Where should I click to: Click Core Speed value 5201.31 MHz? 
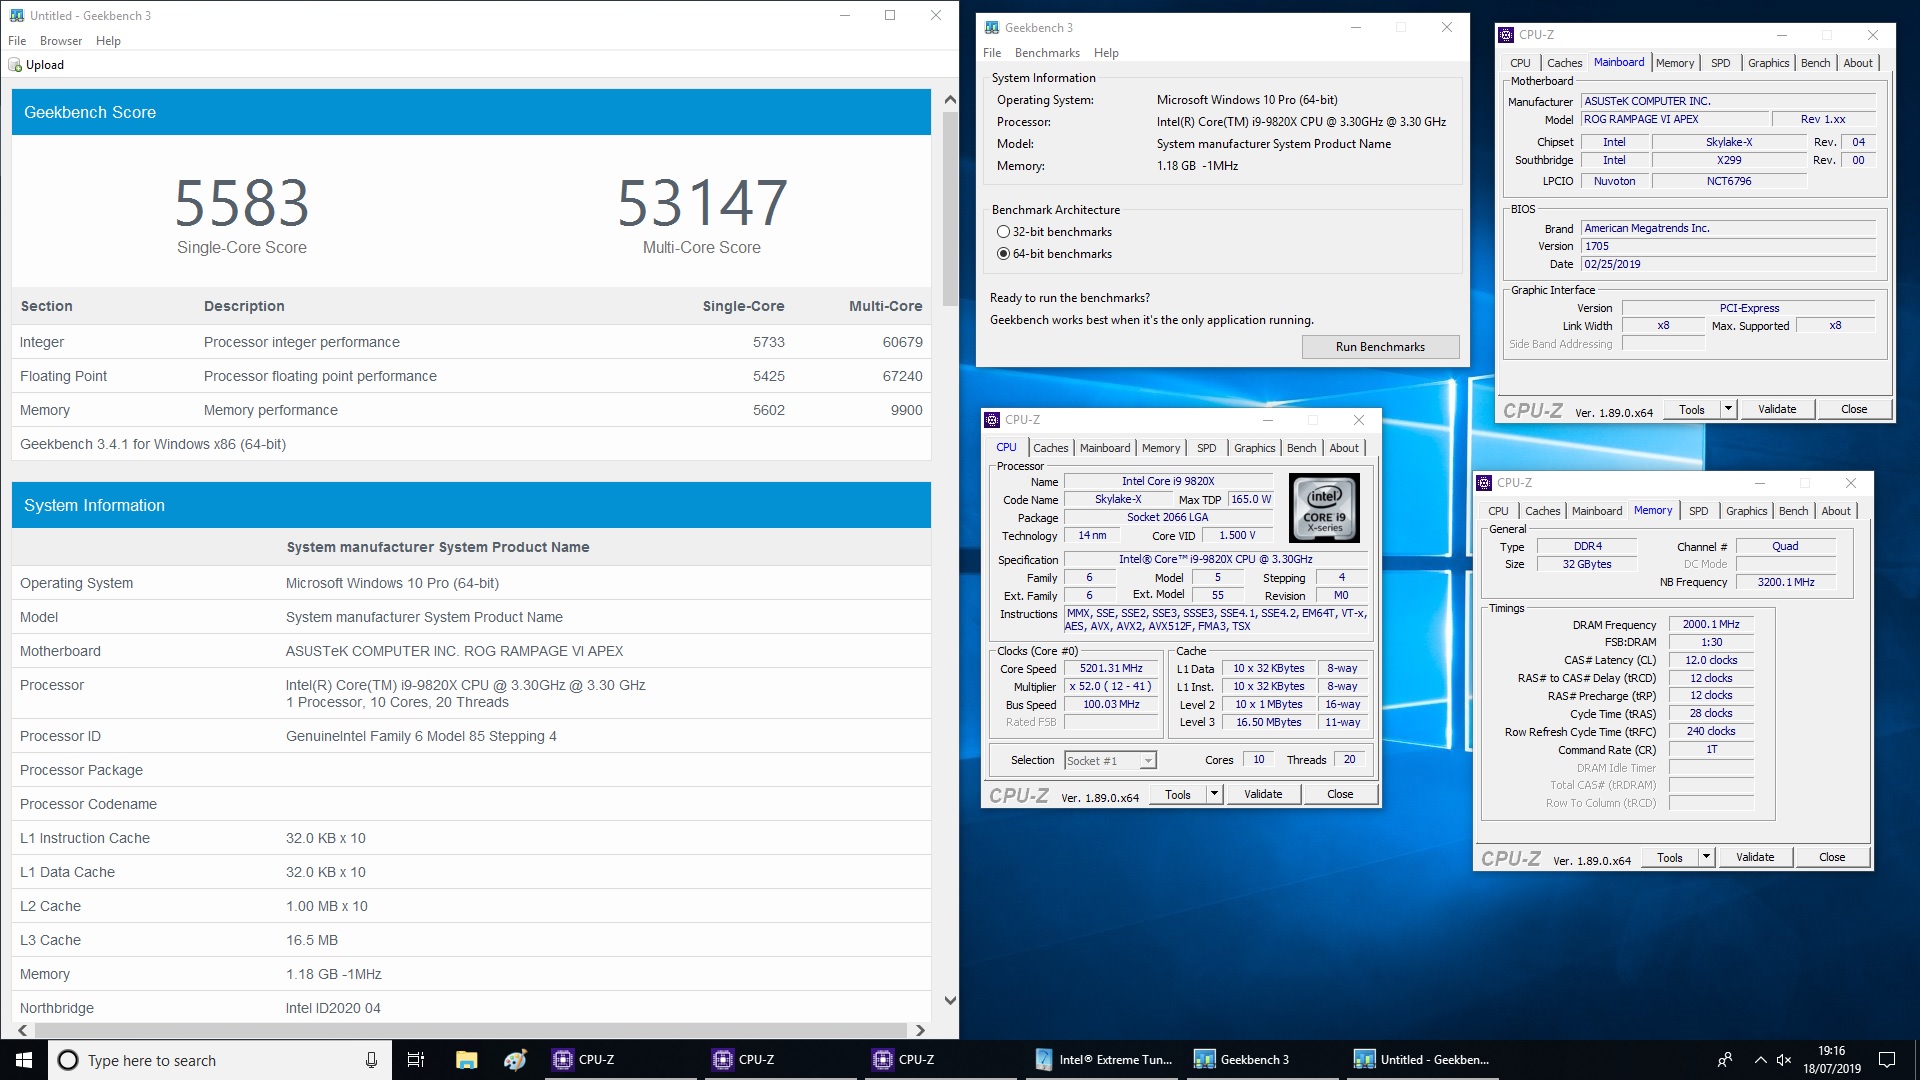(x=1110, y=668)
